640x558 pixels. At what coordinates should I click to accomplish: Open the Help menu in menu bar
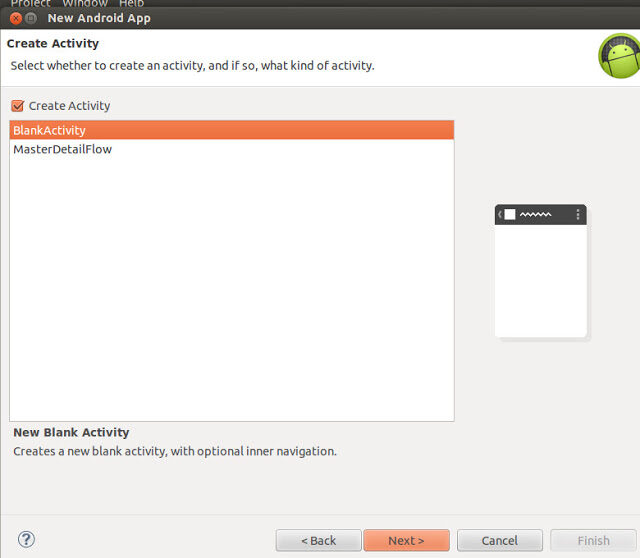coord(131,4)
